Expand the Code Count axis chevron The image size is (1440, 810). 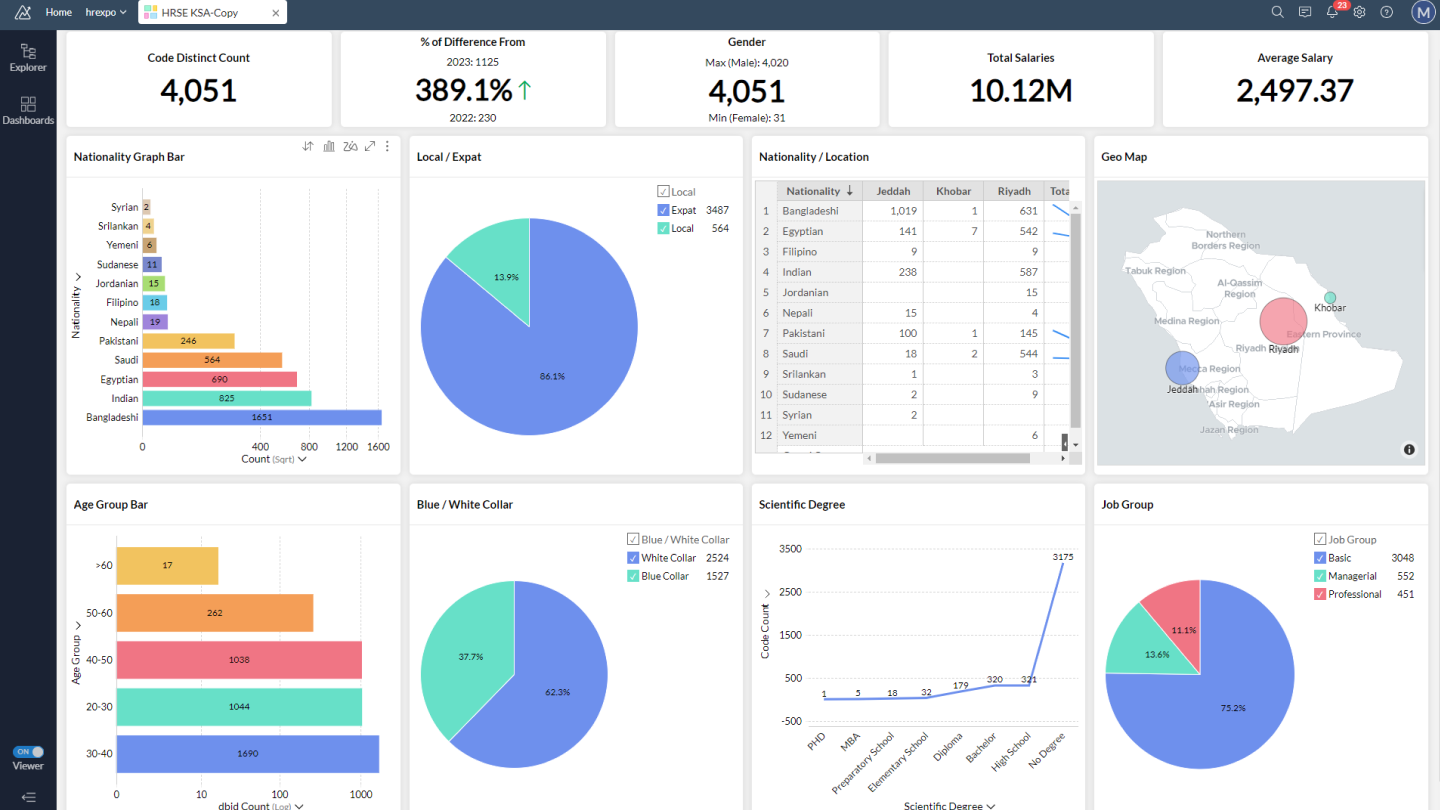[x=765, y=594]
